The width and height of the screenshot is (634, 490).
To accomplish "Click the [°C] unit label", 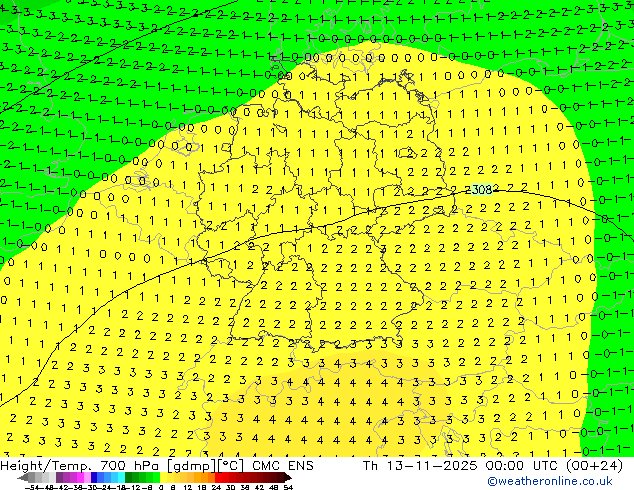I will tap(231, 466).
